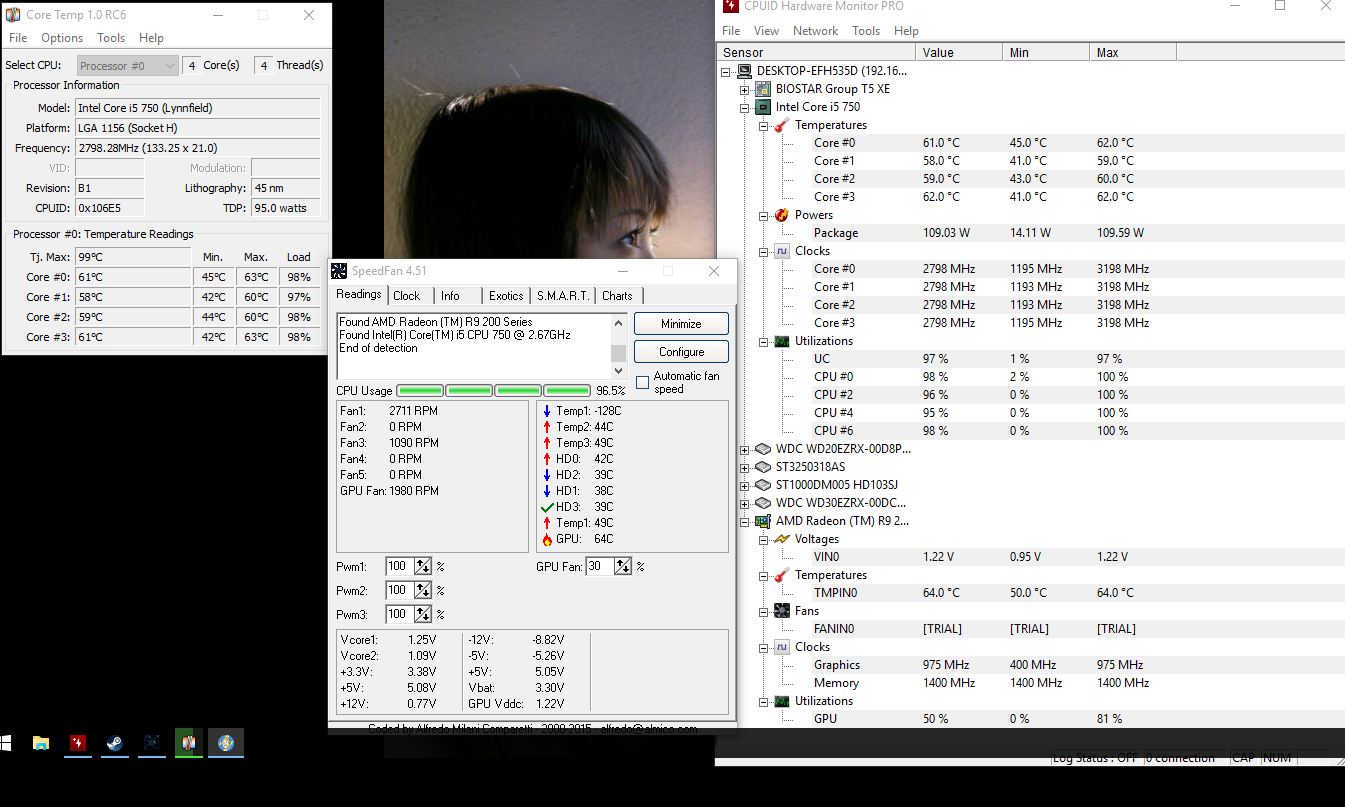Click the GPU Fan speed spinner arrows

tap(623, 566)
